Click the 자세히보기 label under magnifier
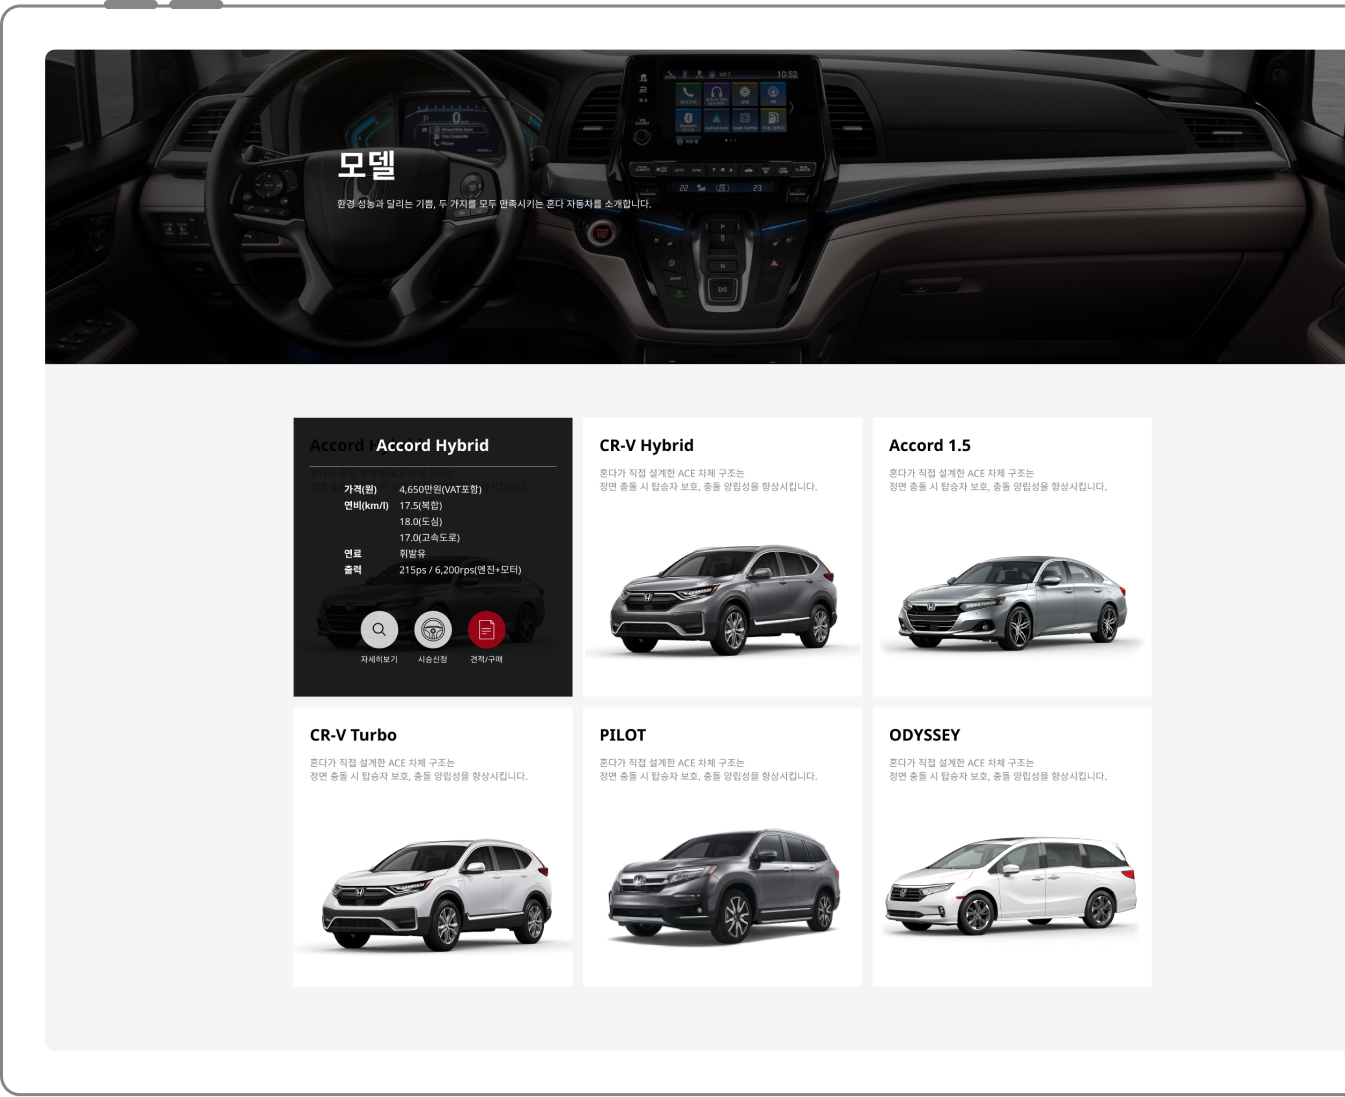This screenshot has height=1097, width=1345. coord(379,660)
